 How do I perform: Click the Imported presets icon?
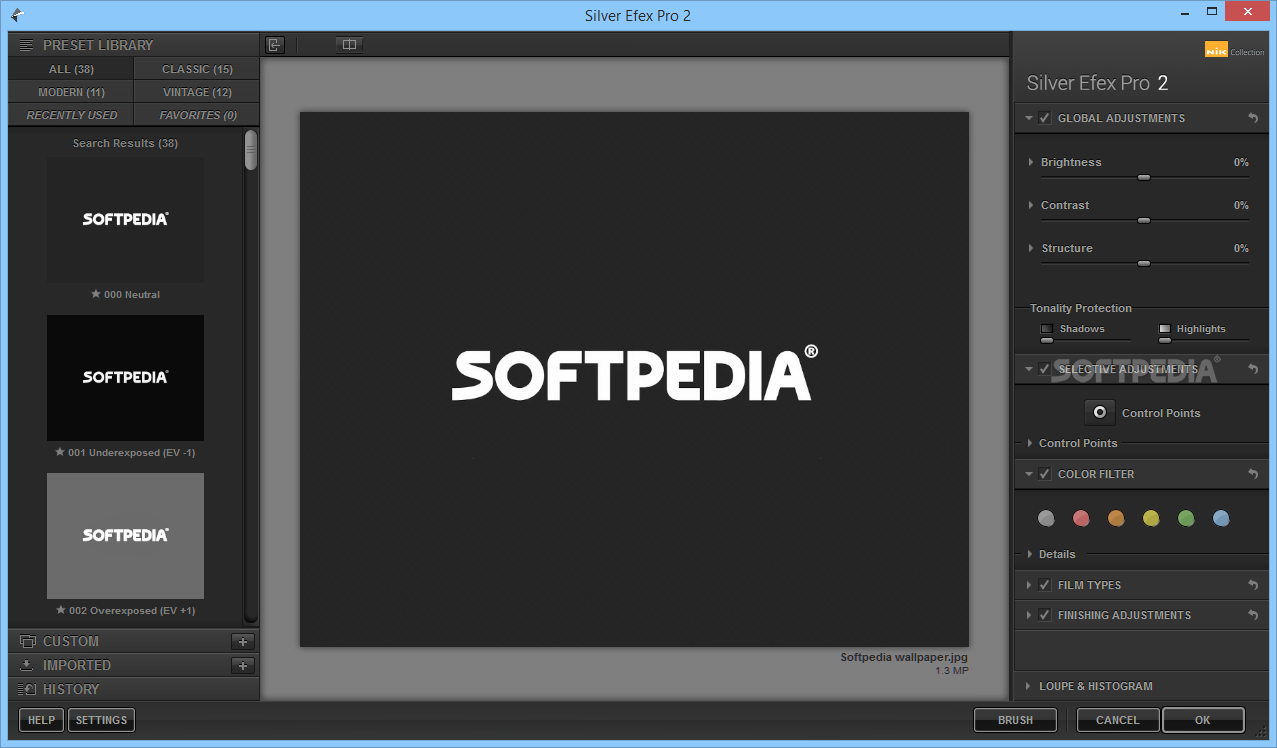(27, 665)
